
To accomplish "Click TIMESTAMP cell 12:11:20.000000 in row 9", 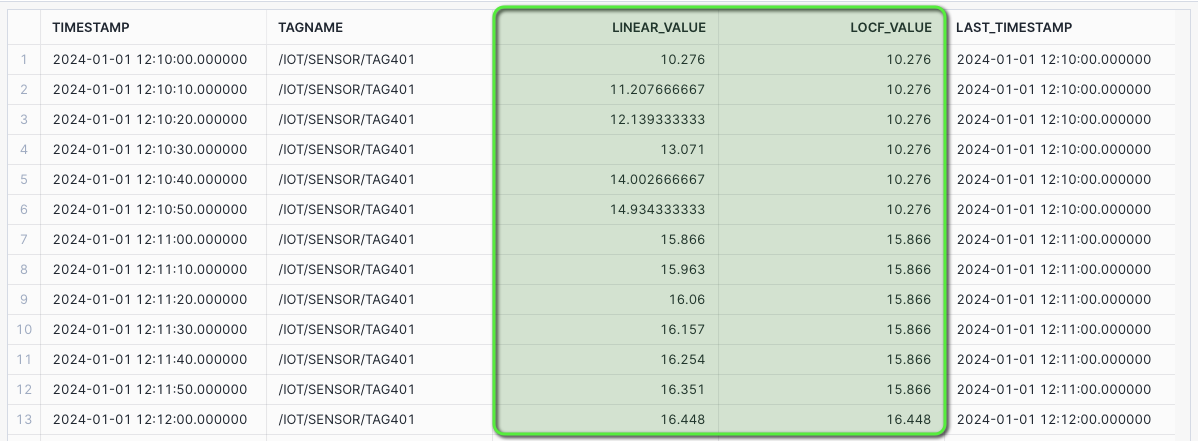I will click(150, 300).
